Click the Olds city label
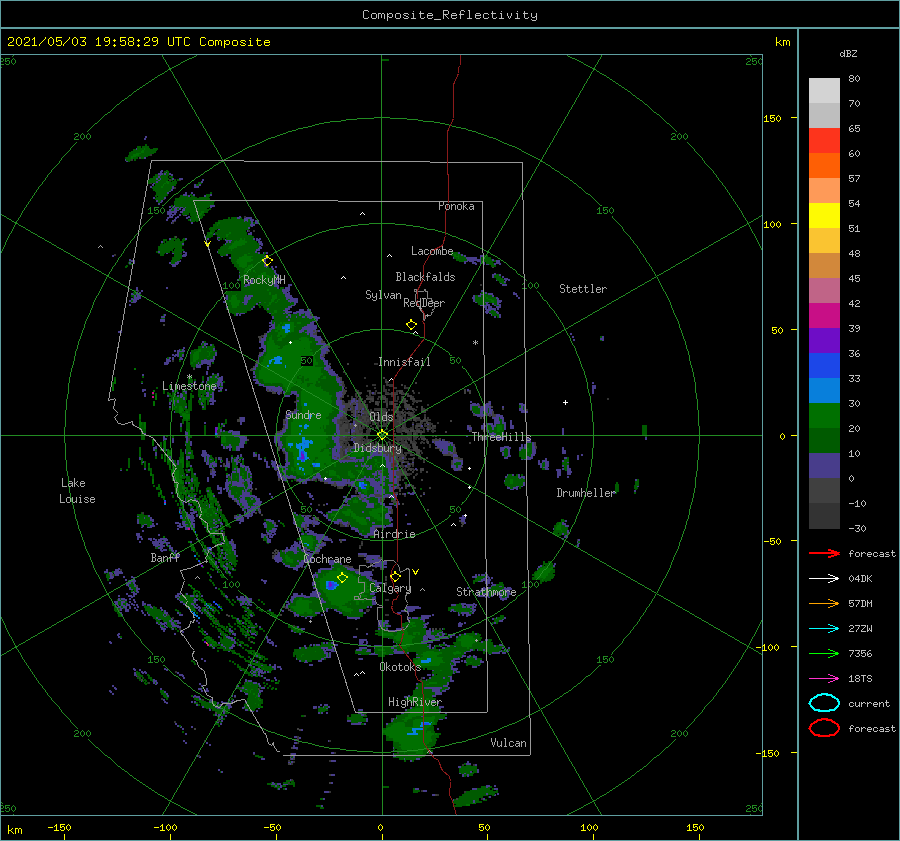 coord(381,417)
